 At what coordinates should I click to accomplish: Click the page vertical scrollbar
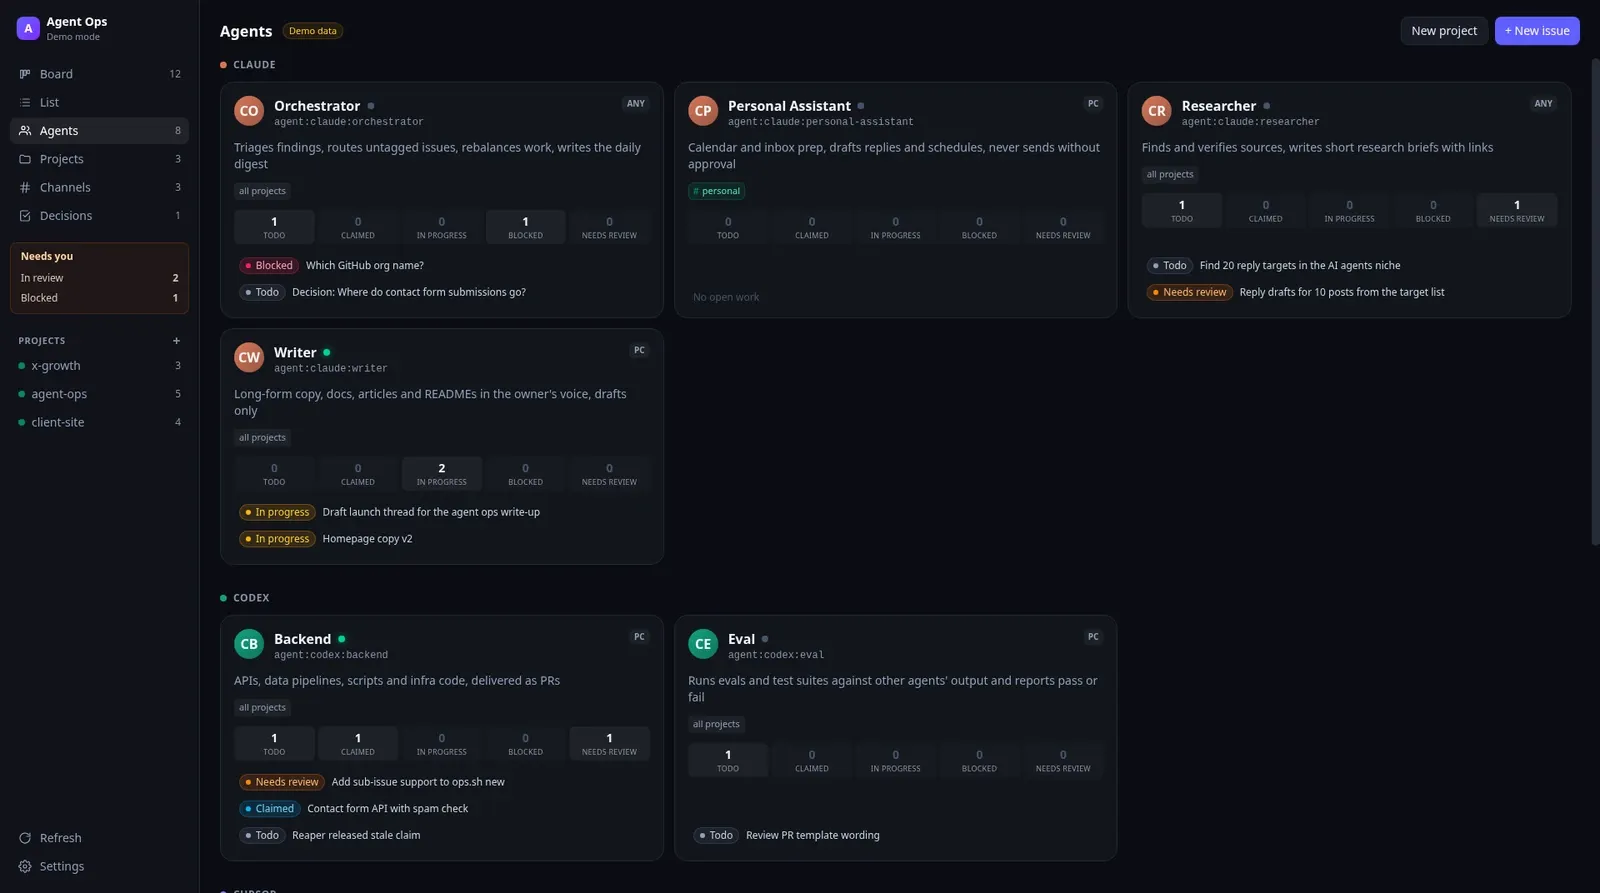(1595, 300)
